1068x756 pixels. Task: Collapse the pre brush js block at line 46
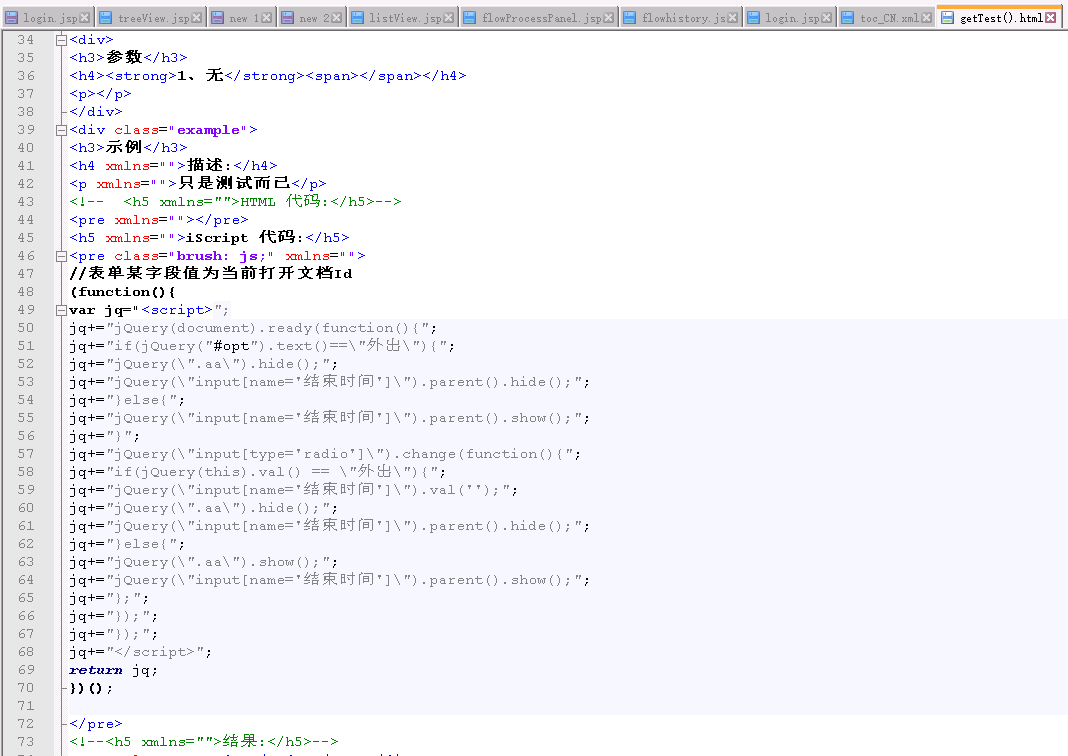coord(61,256)
